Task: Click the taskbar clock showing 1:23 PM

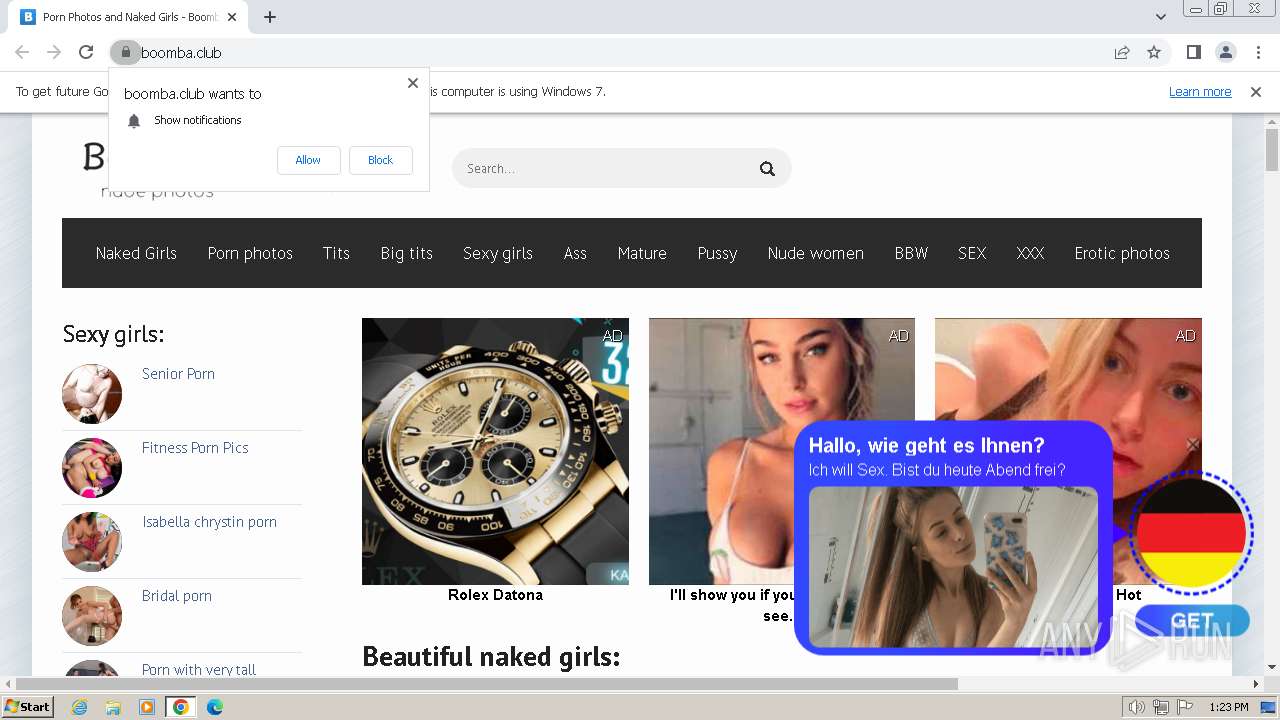Action: tap(1229, 707)
